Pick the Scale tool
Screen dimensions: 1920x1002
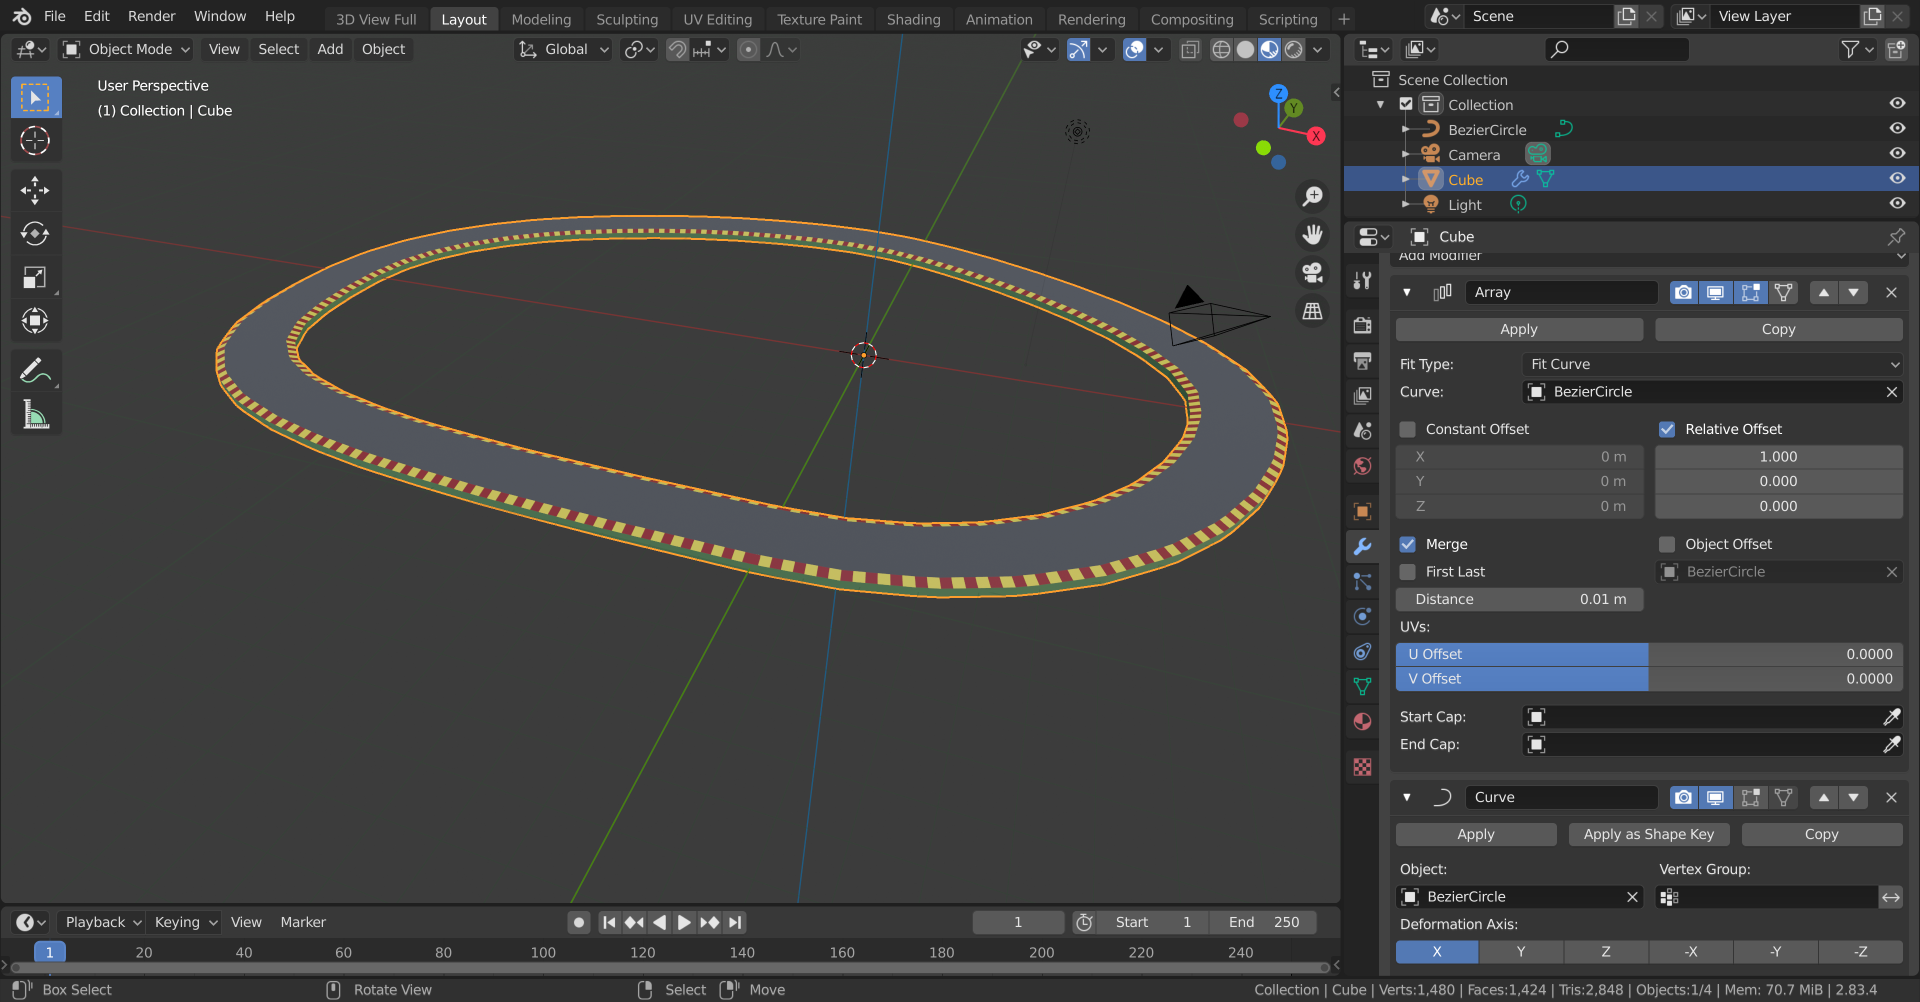point(35,277)
